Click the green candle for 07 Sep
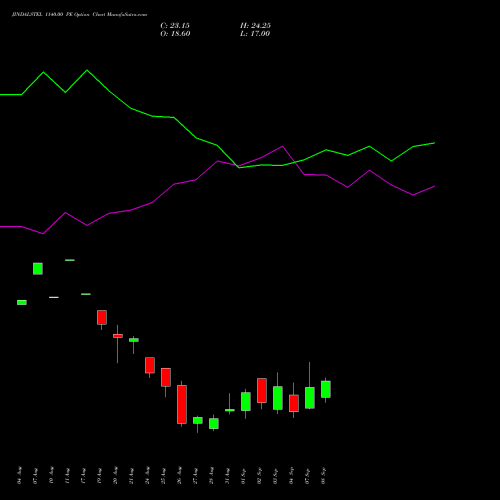 click(x=310, y=398)
